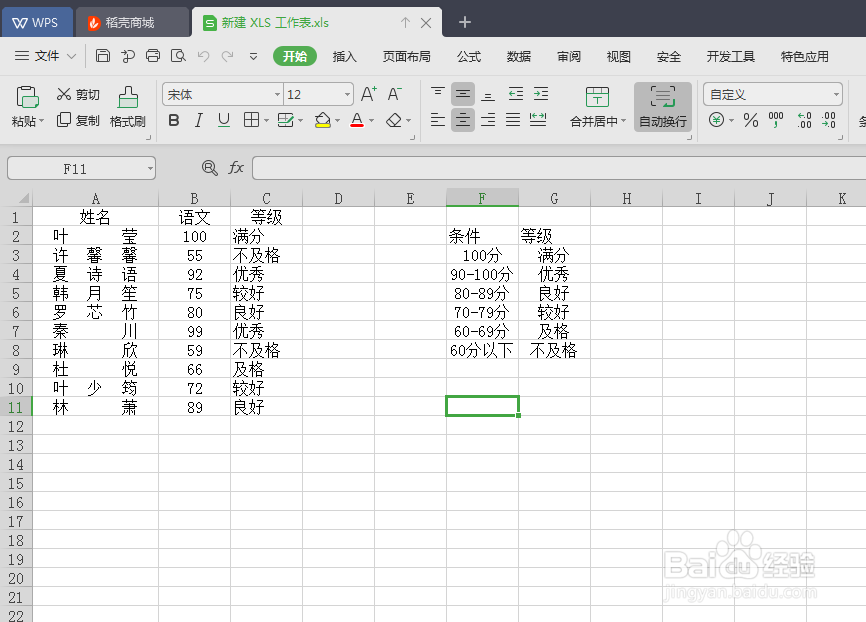Switch to the 数据 ribbon tab
This screenshot has width=866, height=622.
pos(519,56)
